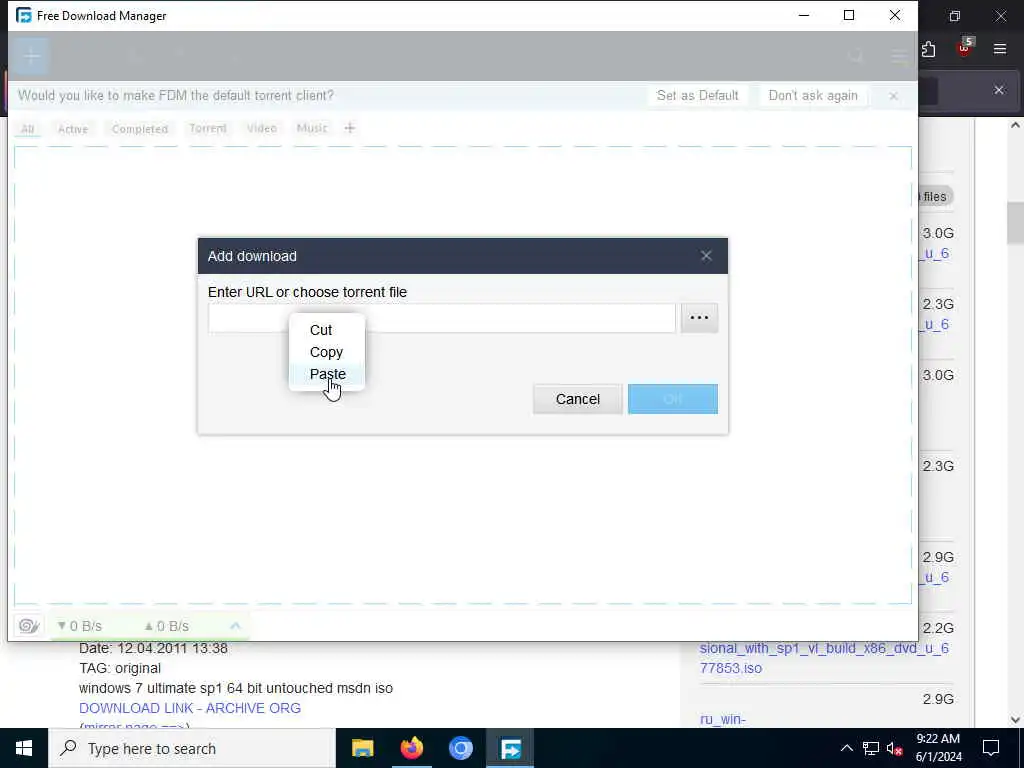1024x768 pixels.
Task: Choose Copy from the context menu
Action: pyautogui.click(x=327, y=352)
